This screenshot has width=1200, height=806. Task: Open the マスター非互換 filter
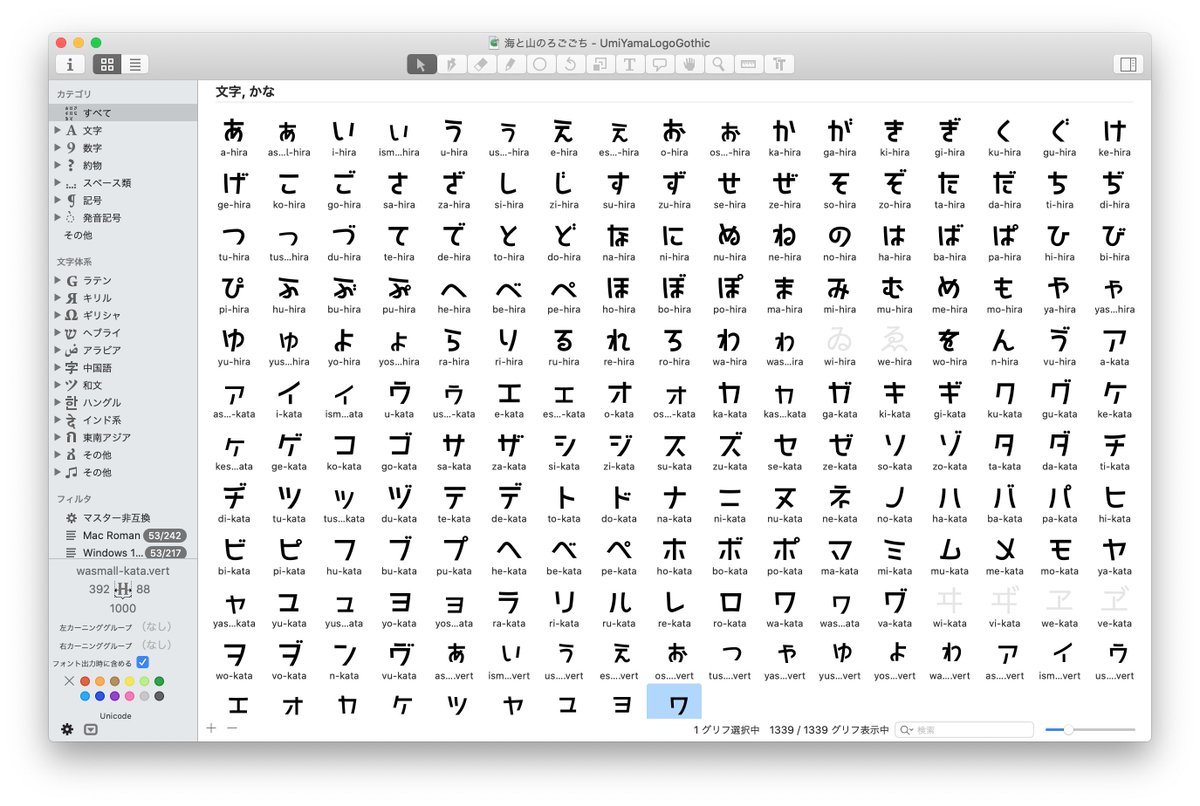(117, 518)
